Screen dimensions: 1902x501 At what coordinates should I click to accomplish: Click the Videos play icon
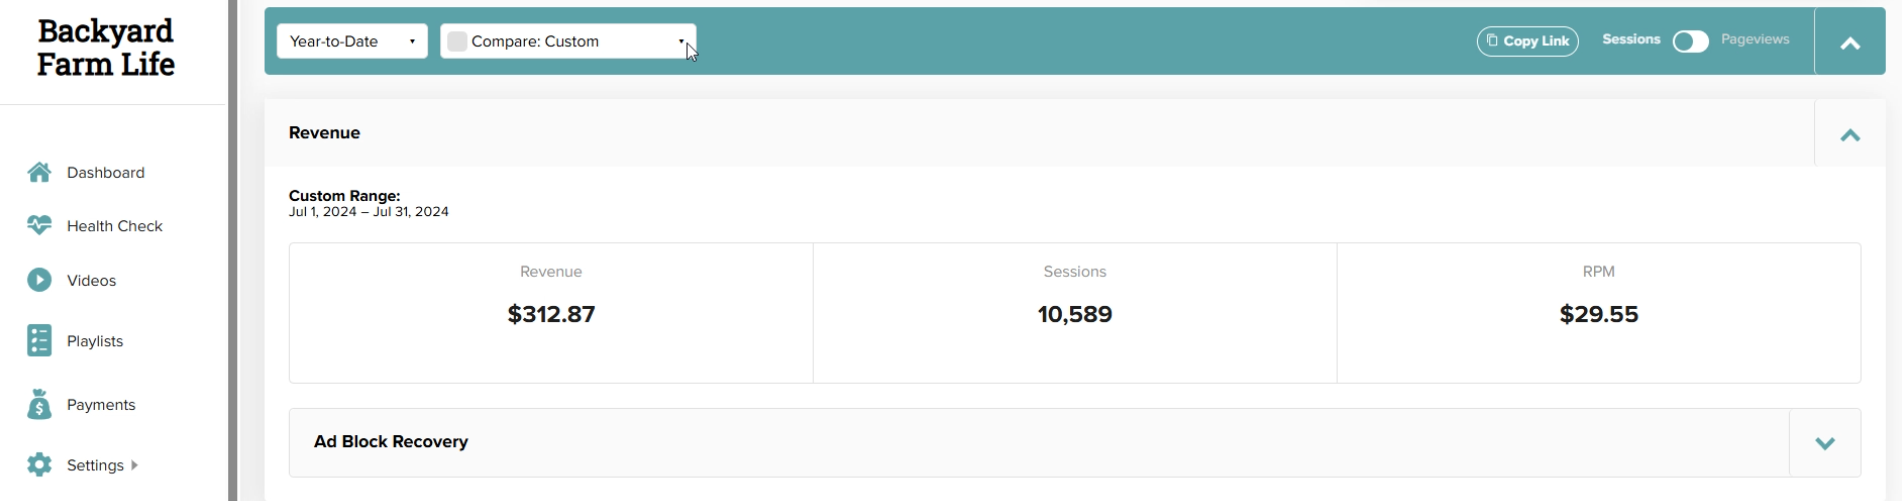point(39,280)
